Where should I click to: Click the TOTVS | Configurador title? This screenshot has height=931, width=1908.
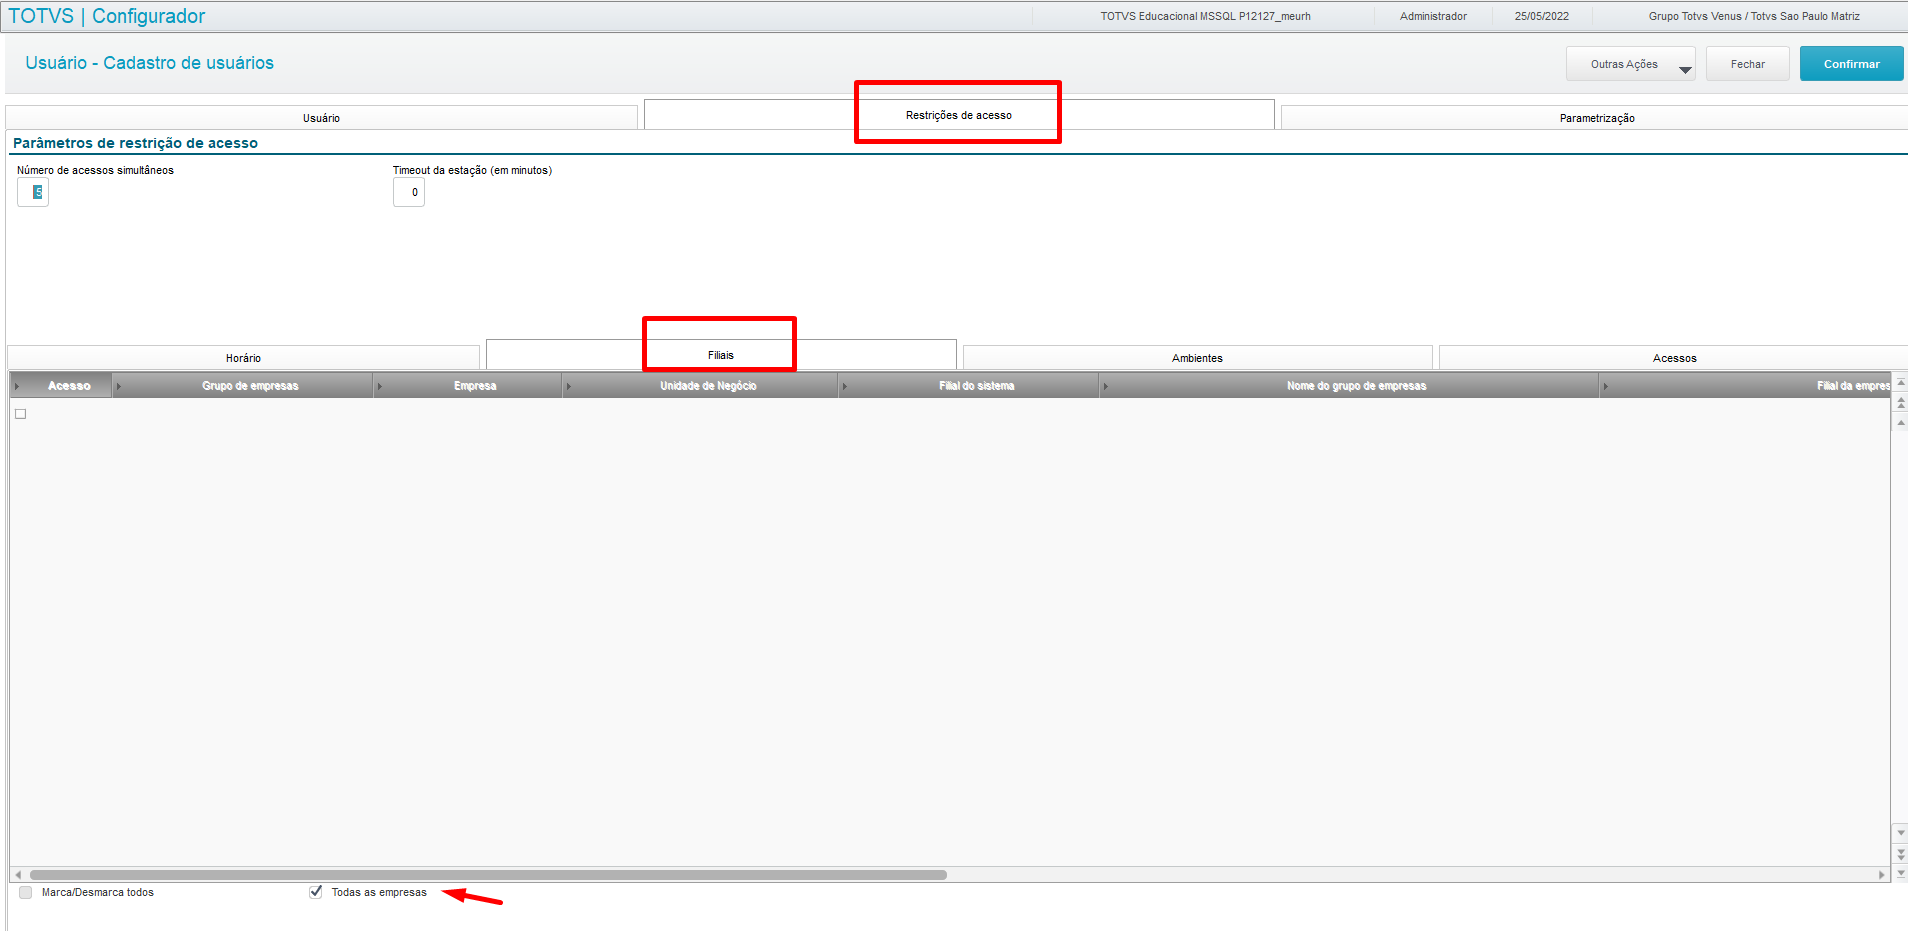(x=107, y=16)
